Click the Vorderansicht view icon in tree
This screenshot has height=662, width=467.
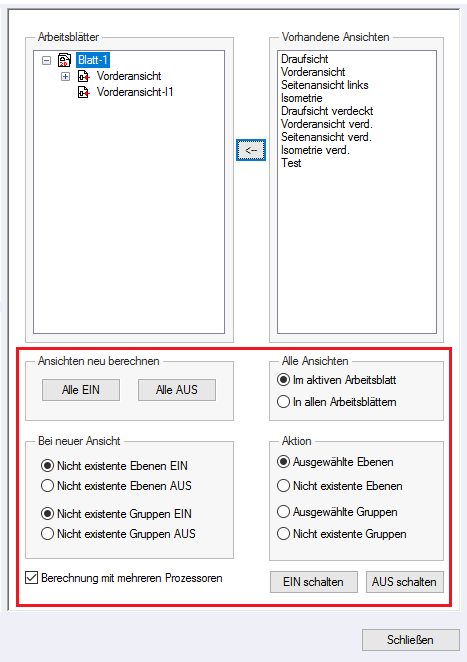[x=84, y=76]
